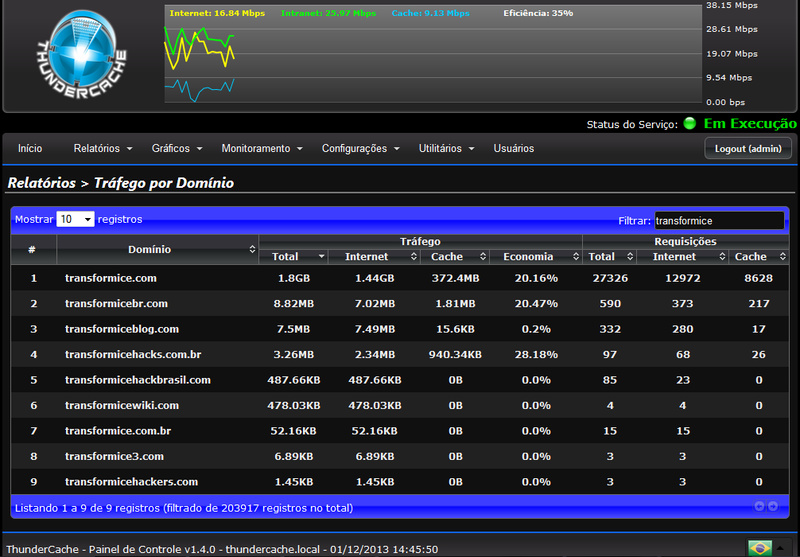Select the transformicehacks.com.br domain

[133, 355]
